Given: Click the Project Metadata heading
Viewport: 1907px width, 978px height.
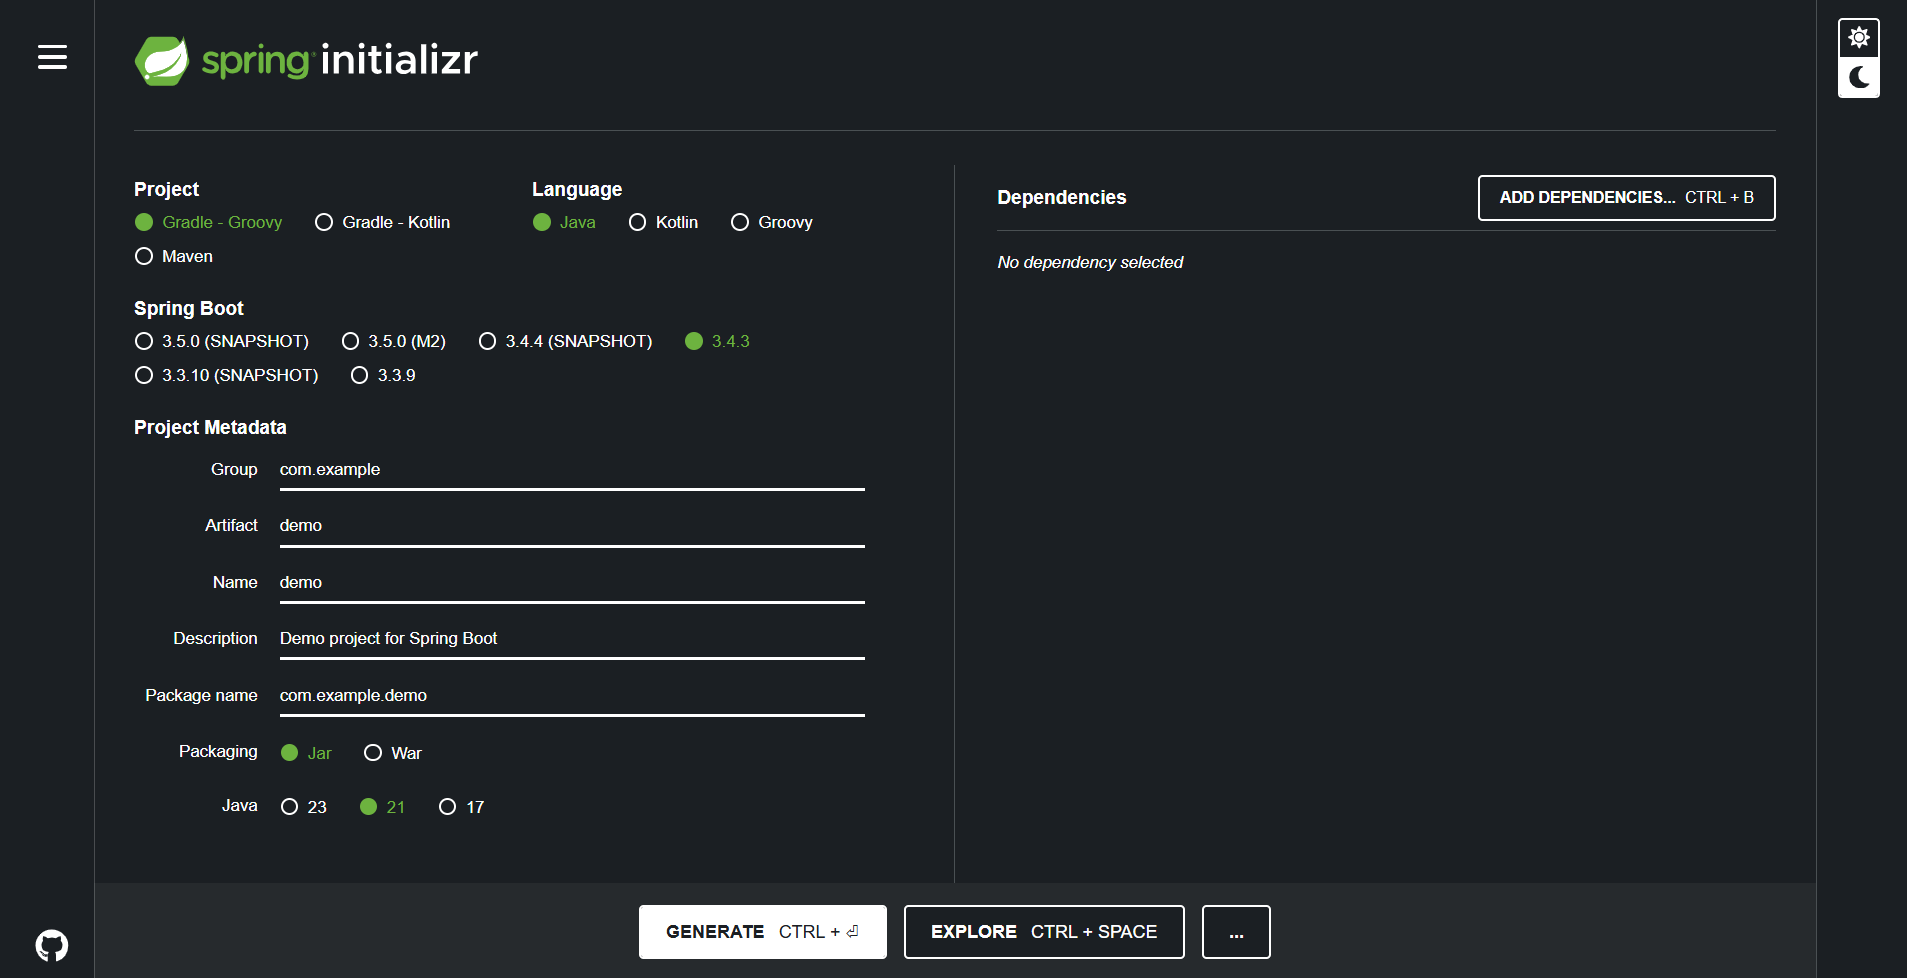Looking at the screenshot, I should (210, 428).
